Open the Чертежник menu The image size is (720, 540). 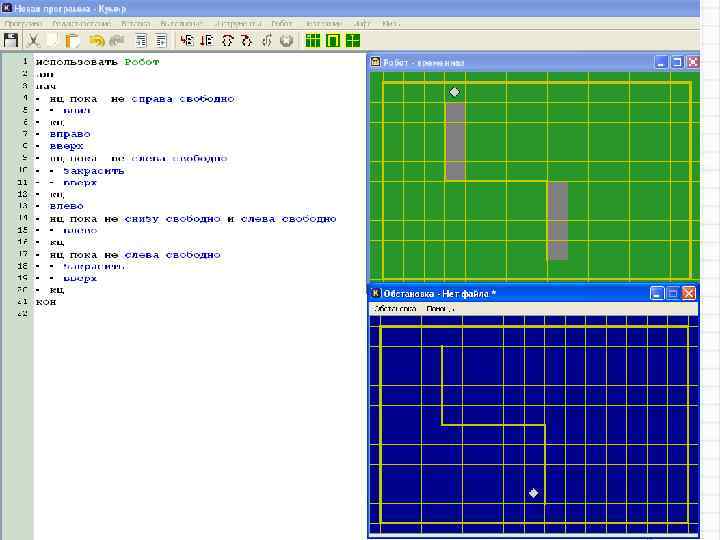324,23
